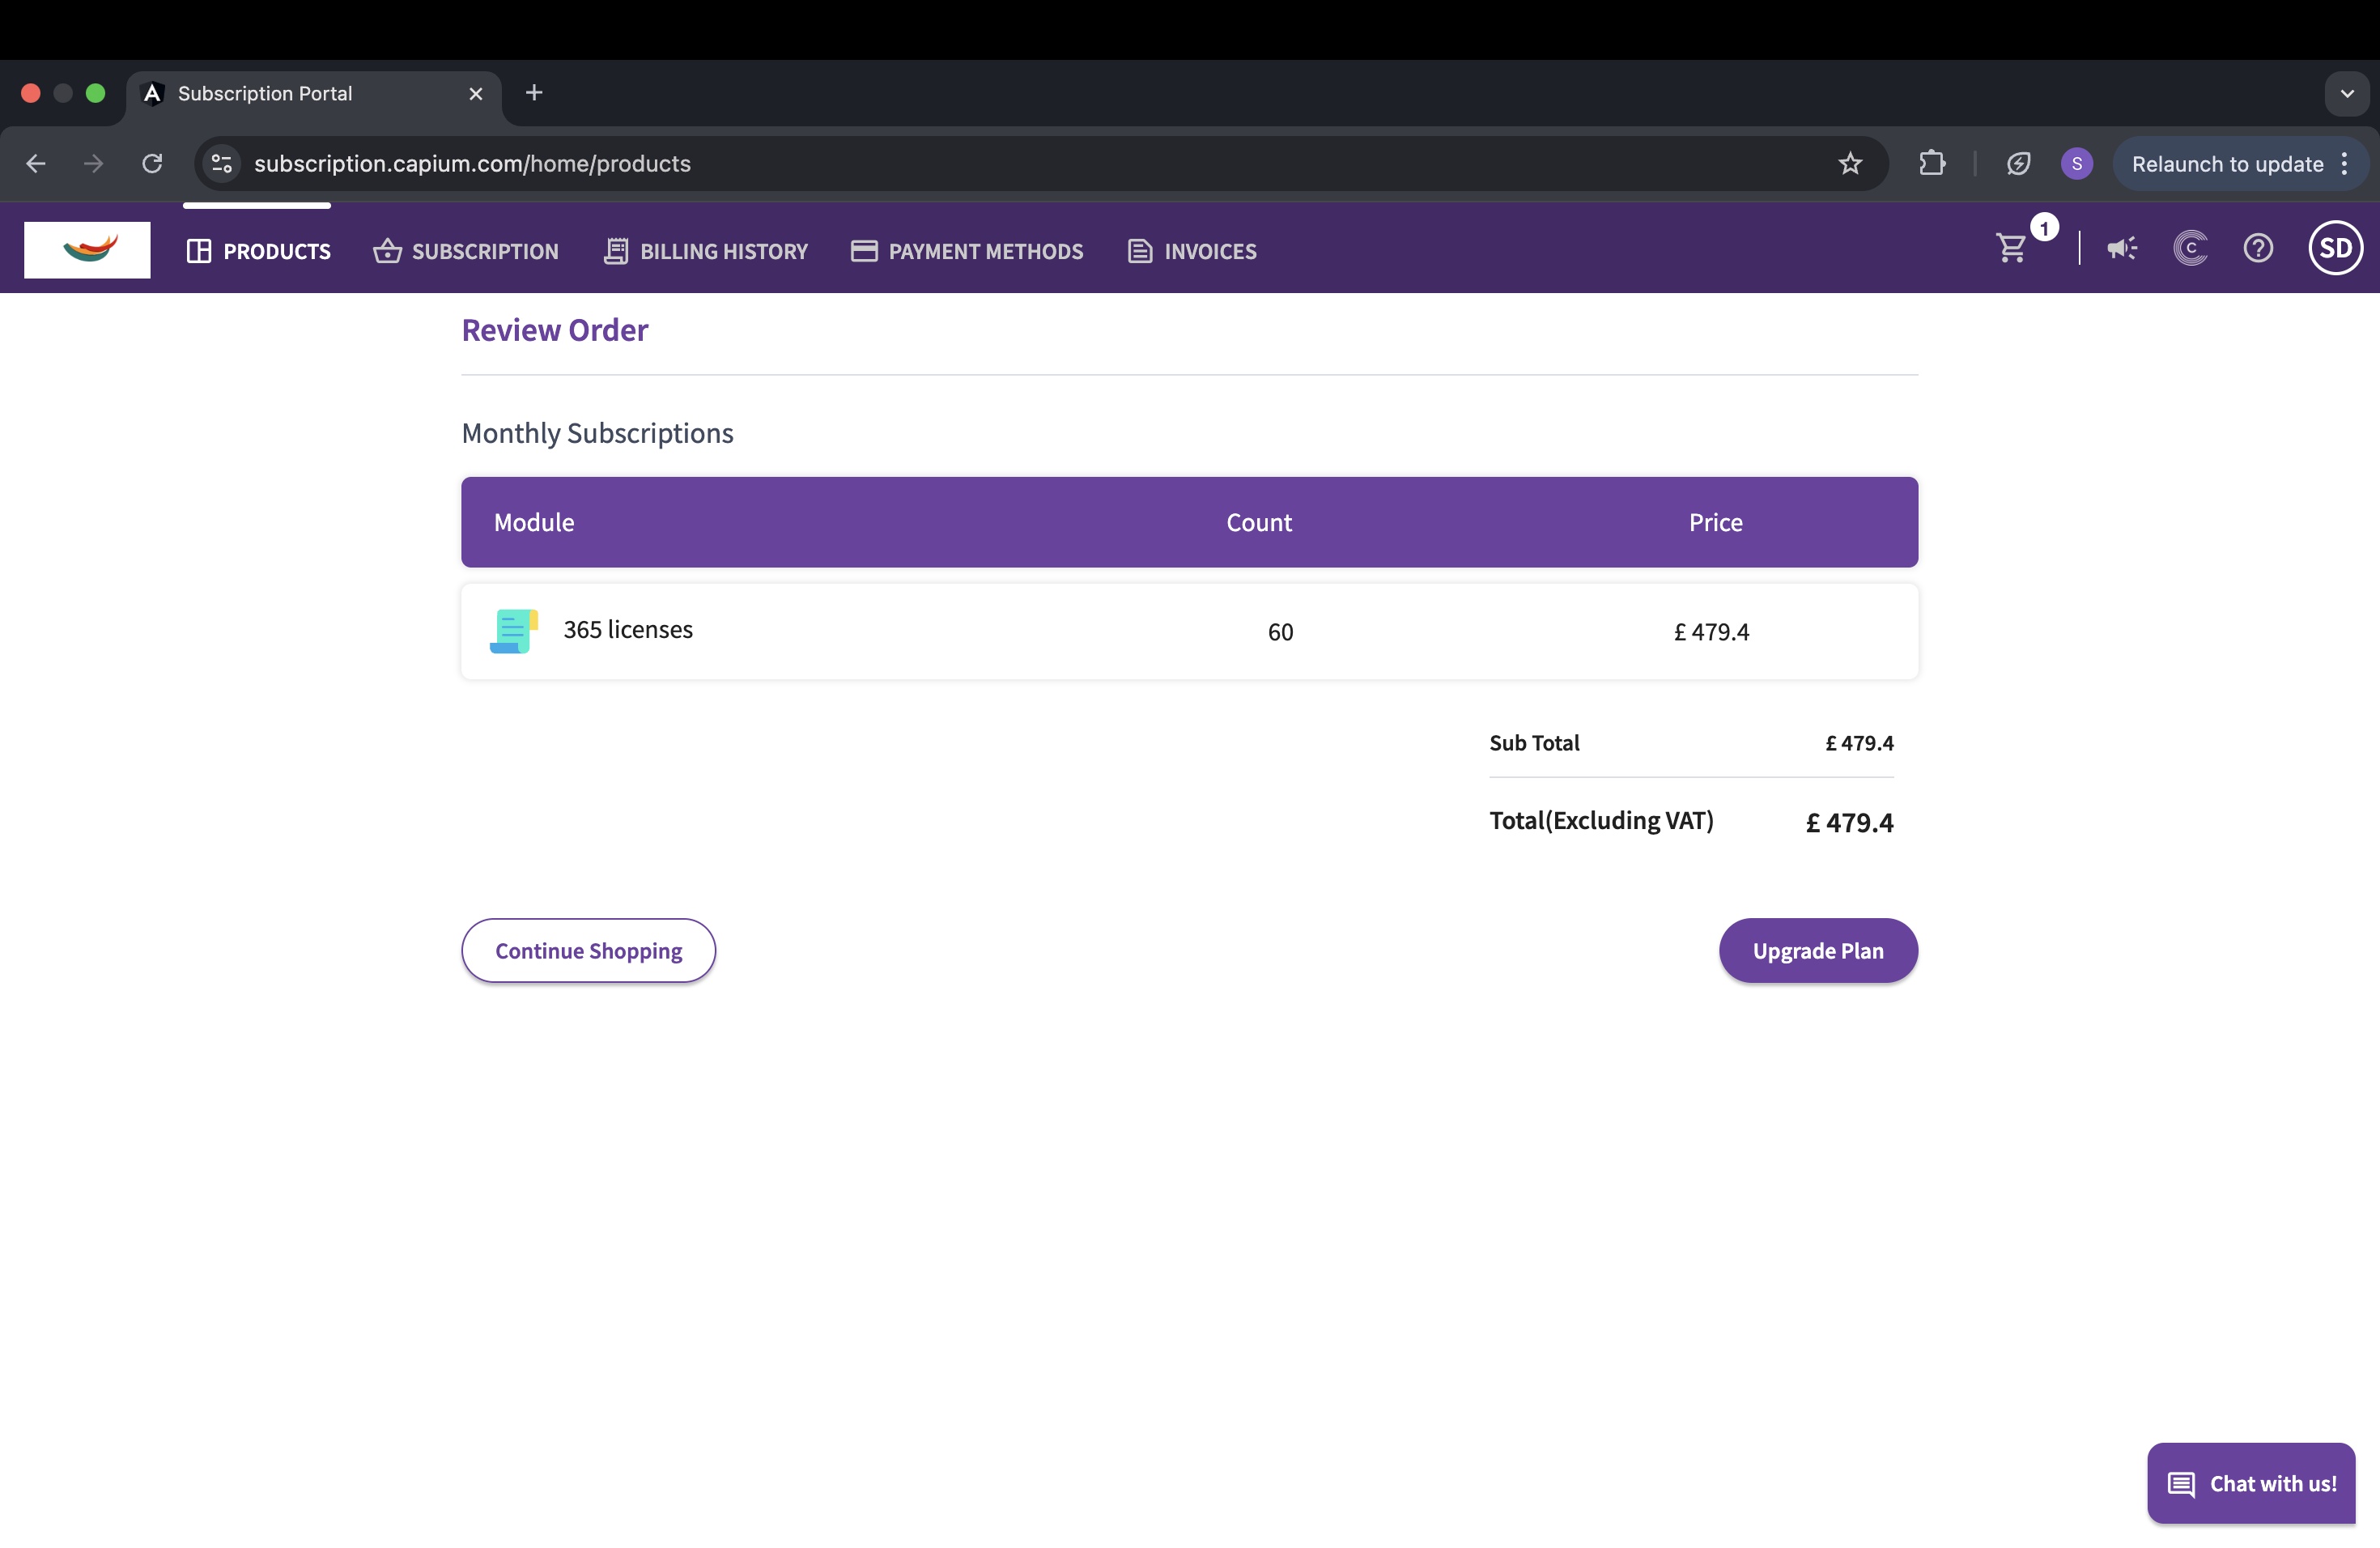2380x1548 pixels.
Task: Click the browser address bar URL
Action: [472, 164]
